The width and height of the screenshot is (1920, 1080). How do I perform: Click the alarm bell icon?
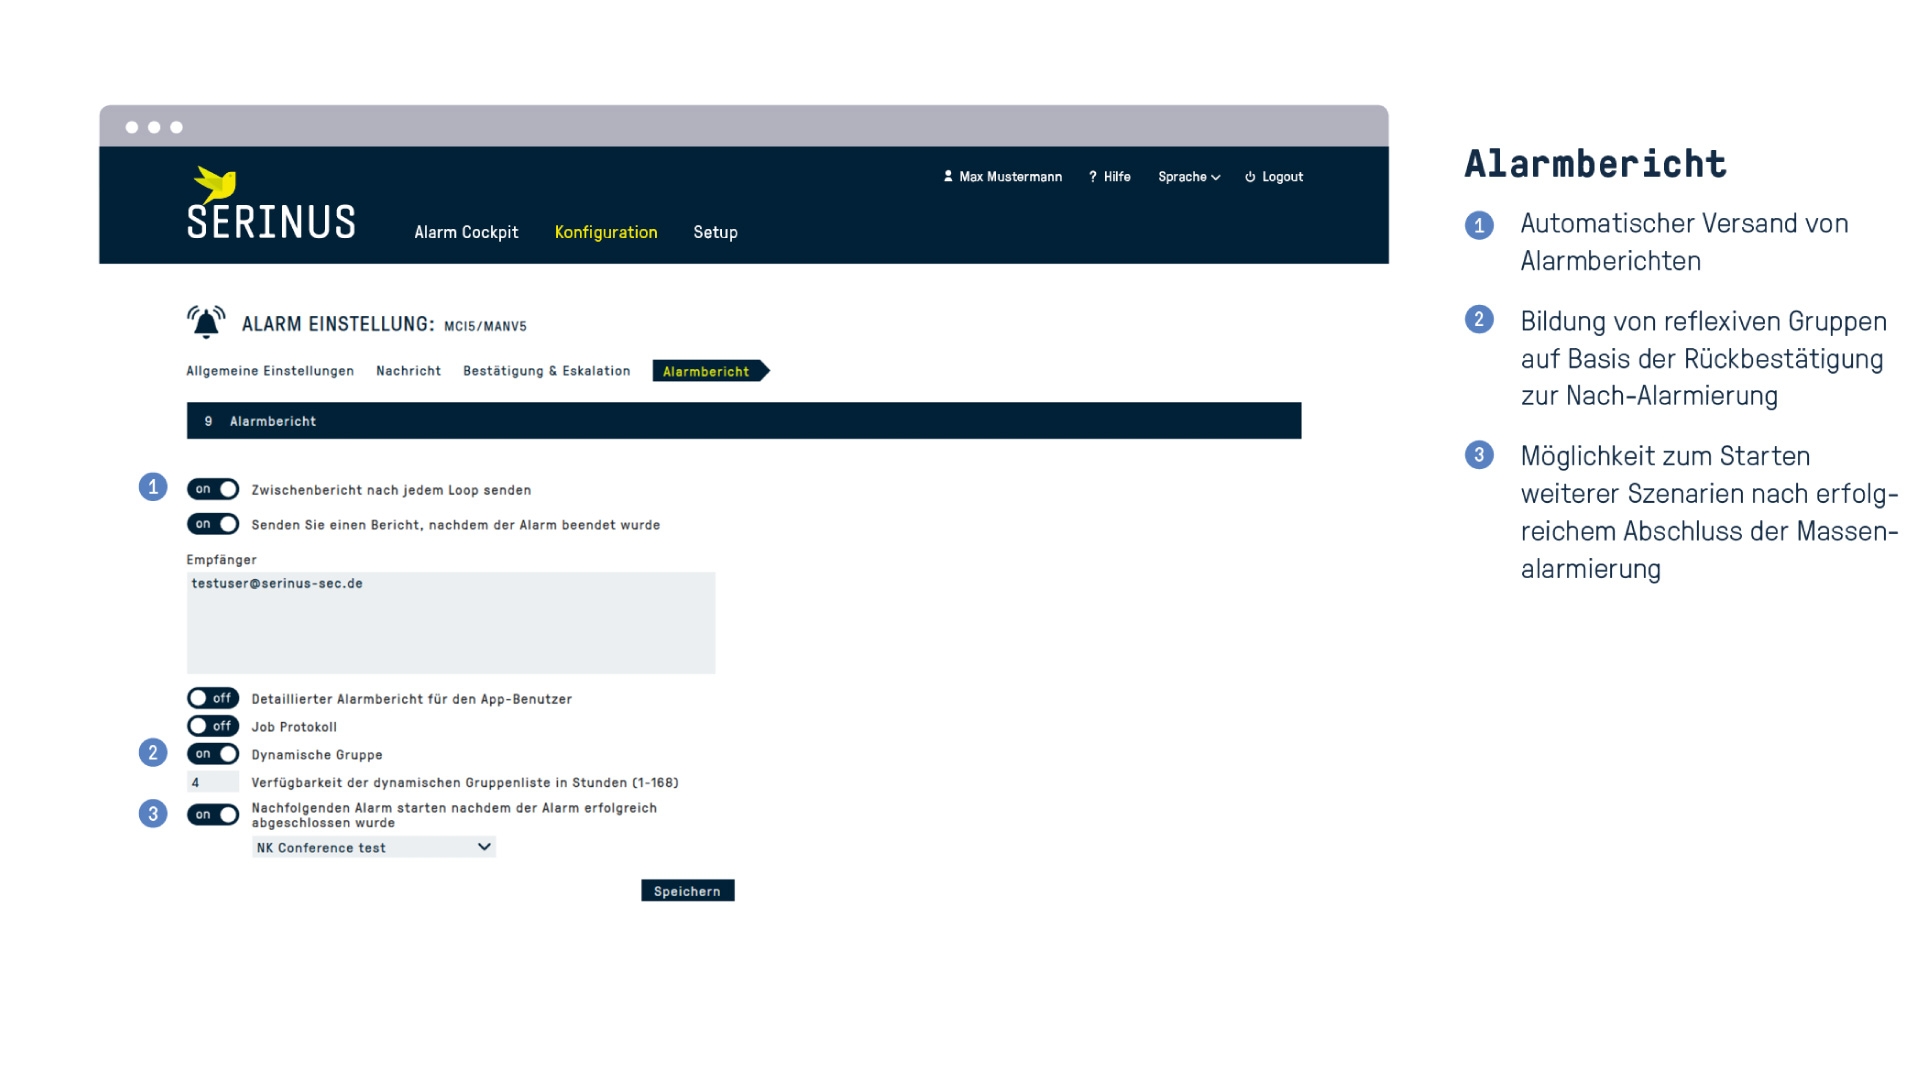(x=206, y=322)
